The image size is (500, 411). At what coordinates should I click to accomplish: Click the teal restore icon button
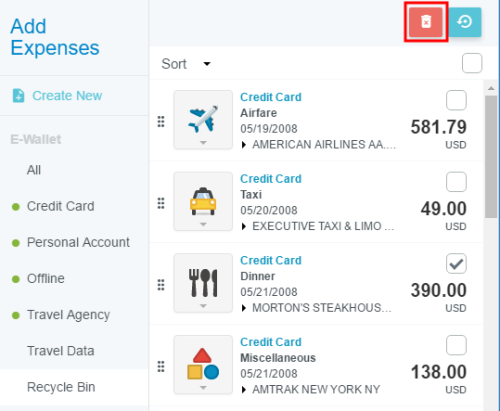coord(465,22)
